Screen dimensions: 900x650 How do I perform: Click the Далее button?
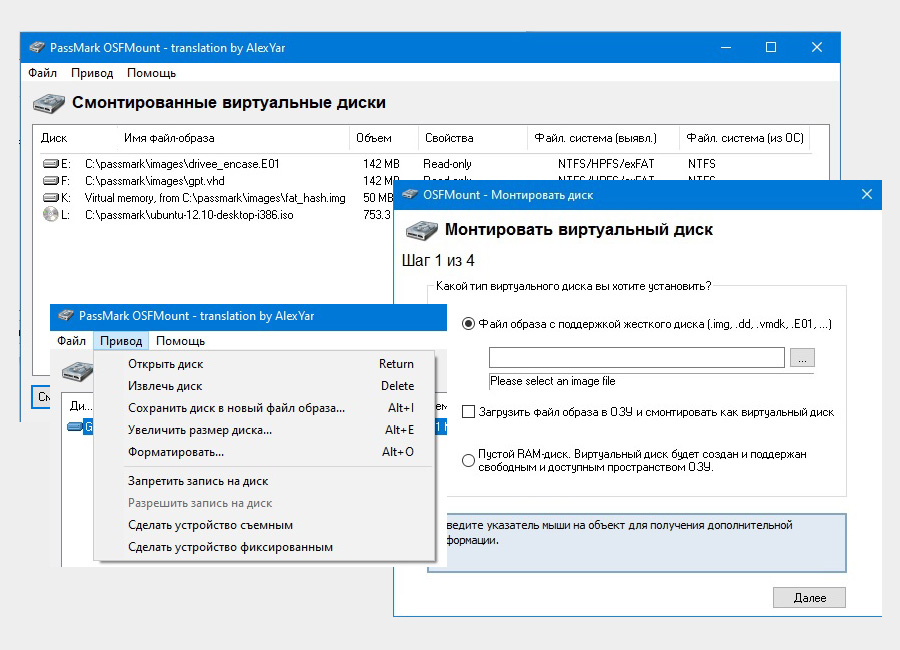point(809,598)
